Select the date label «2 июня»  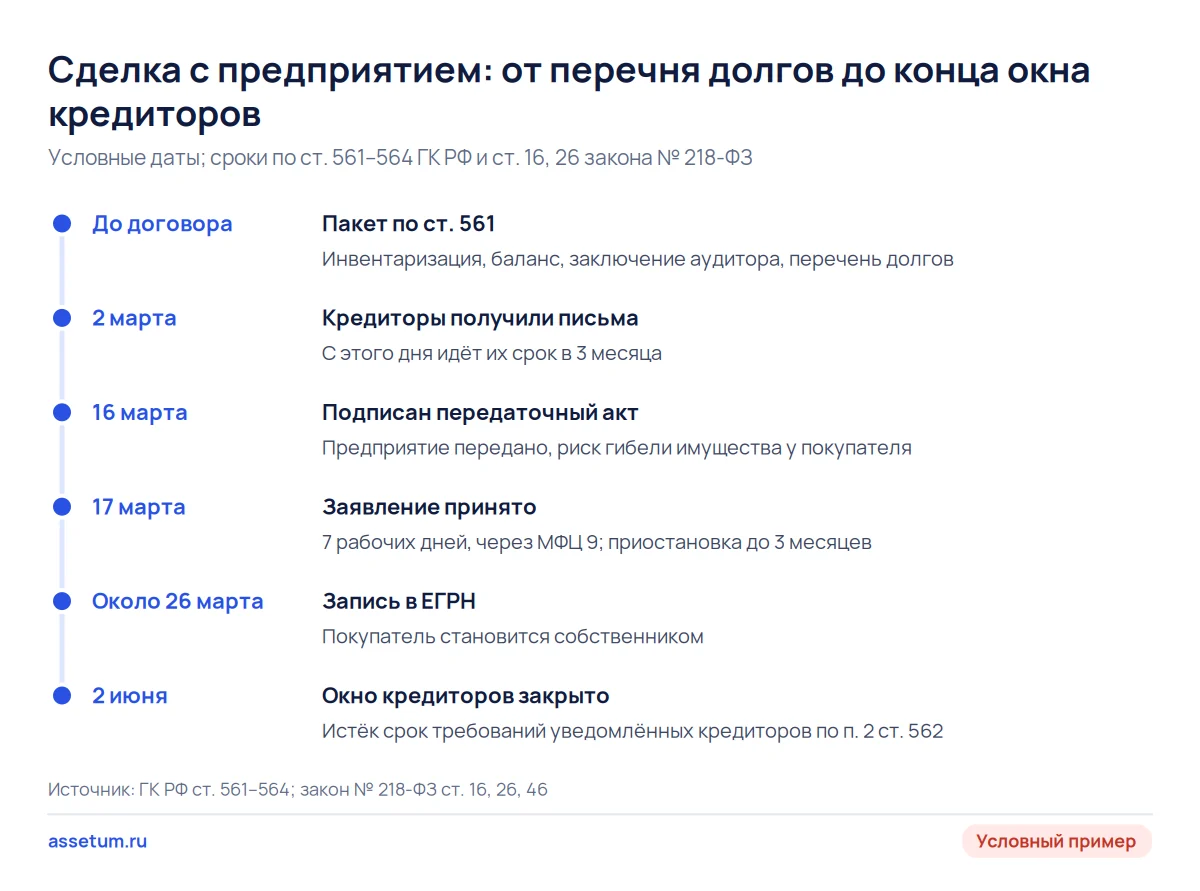[x=130, y=696]
